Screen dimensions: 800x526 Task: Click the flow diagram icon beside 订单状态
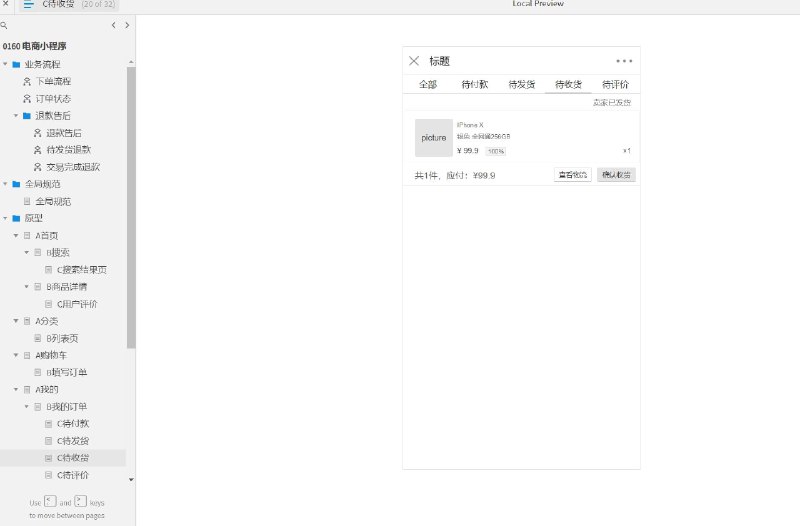tap(27, 98)
